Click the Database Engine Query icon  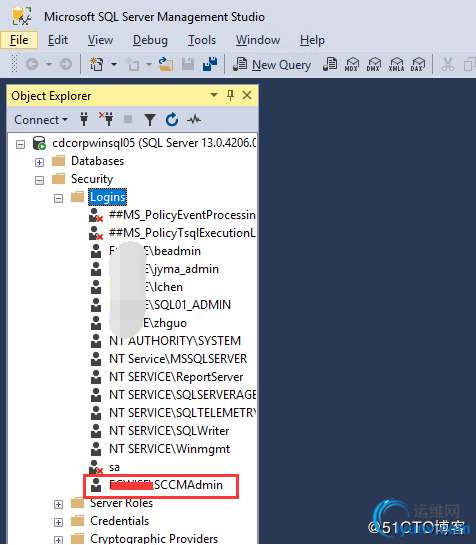tap(330, 64)
